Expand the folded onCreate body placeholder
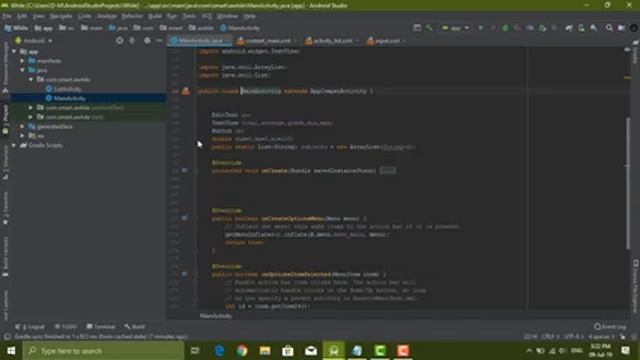The height and width of the screenshot is (360, 640). pyautogui.click(x=388, y=171)
